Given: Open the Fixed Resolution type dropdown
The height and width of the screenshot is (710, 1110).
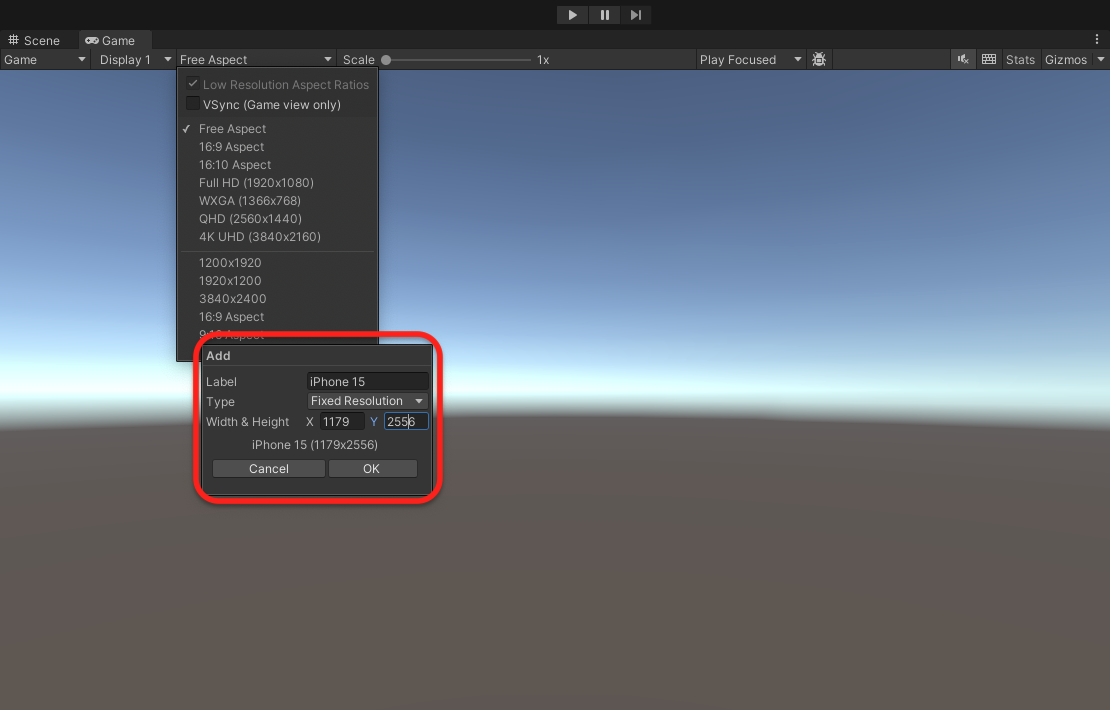Looking at the screenshot, I should [367, 401].
